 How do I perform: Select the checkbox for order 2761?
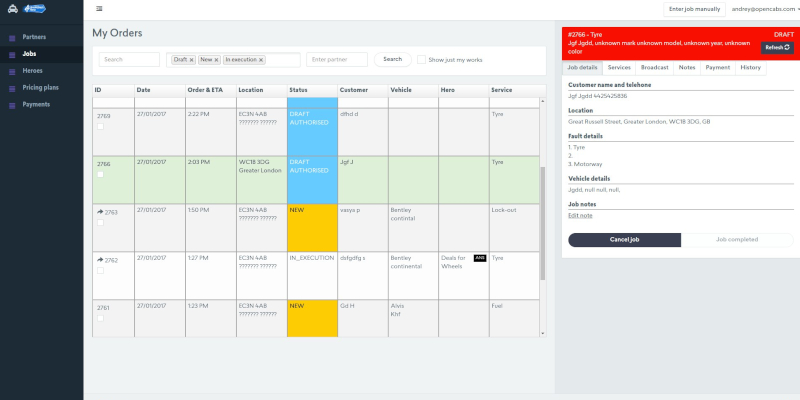click(x=100, y=318)
